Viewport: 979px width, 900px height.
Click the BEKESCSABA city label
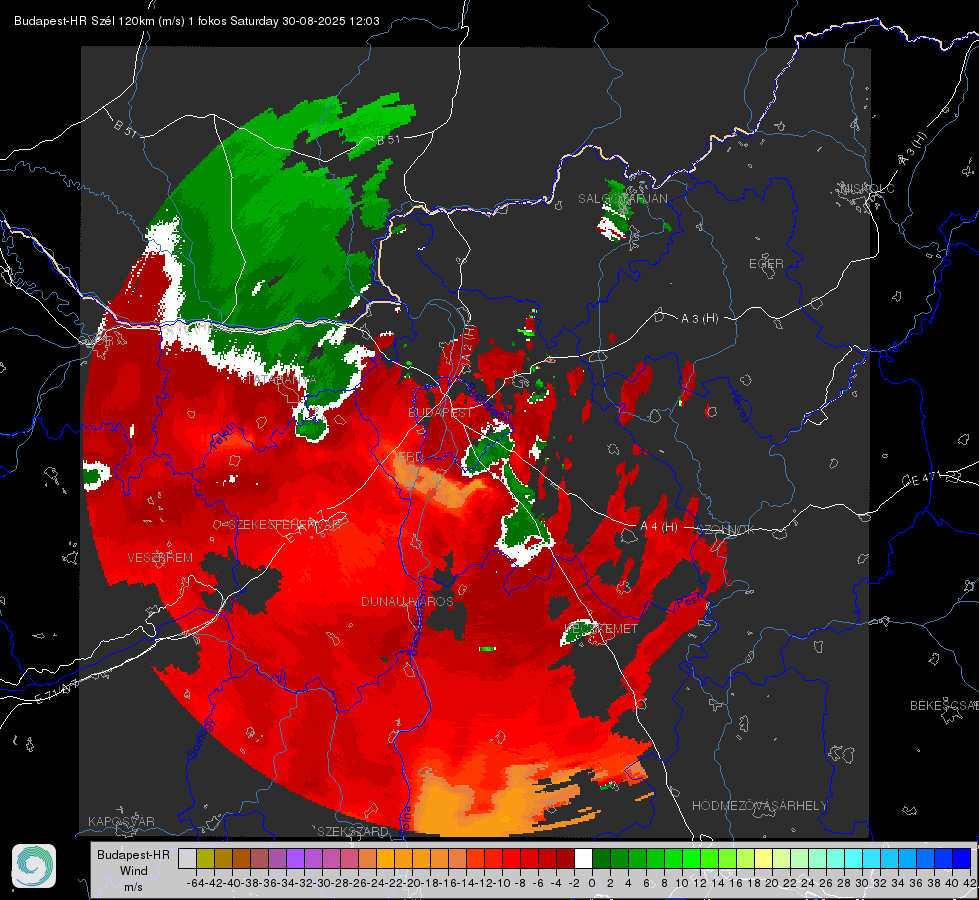[x=944, y=706]
